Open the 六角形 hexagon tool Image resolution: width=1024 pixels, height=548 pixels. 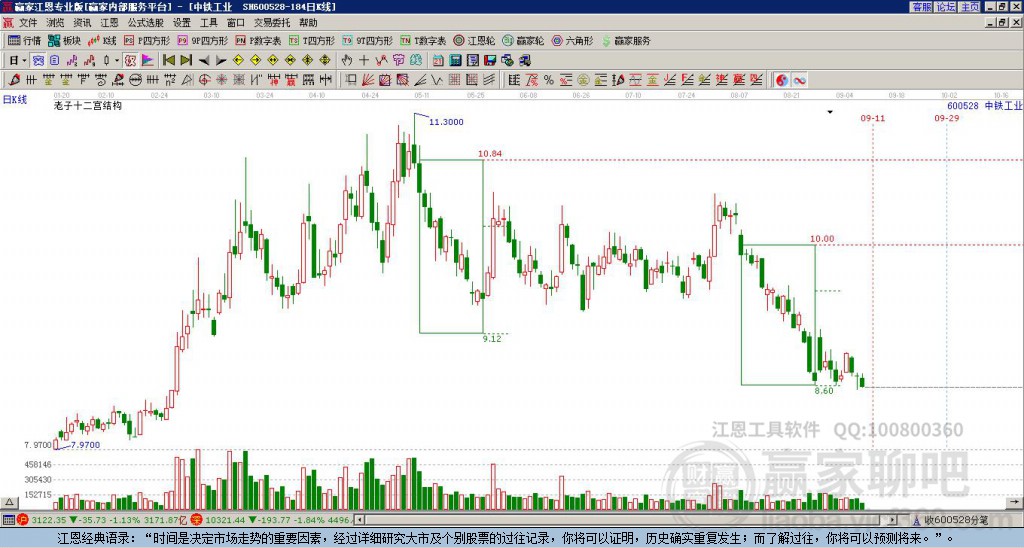pyautogui.click(x=572, y=40)
